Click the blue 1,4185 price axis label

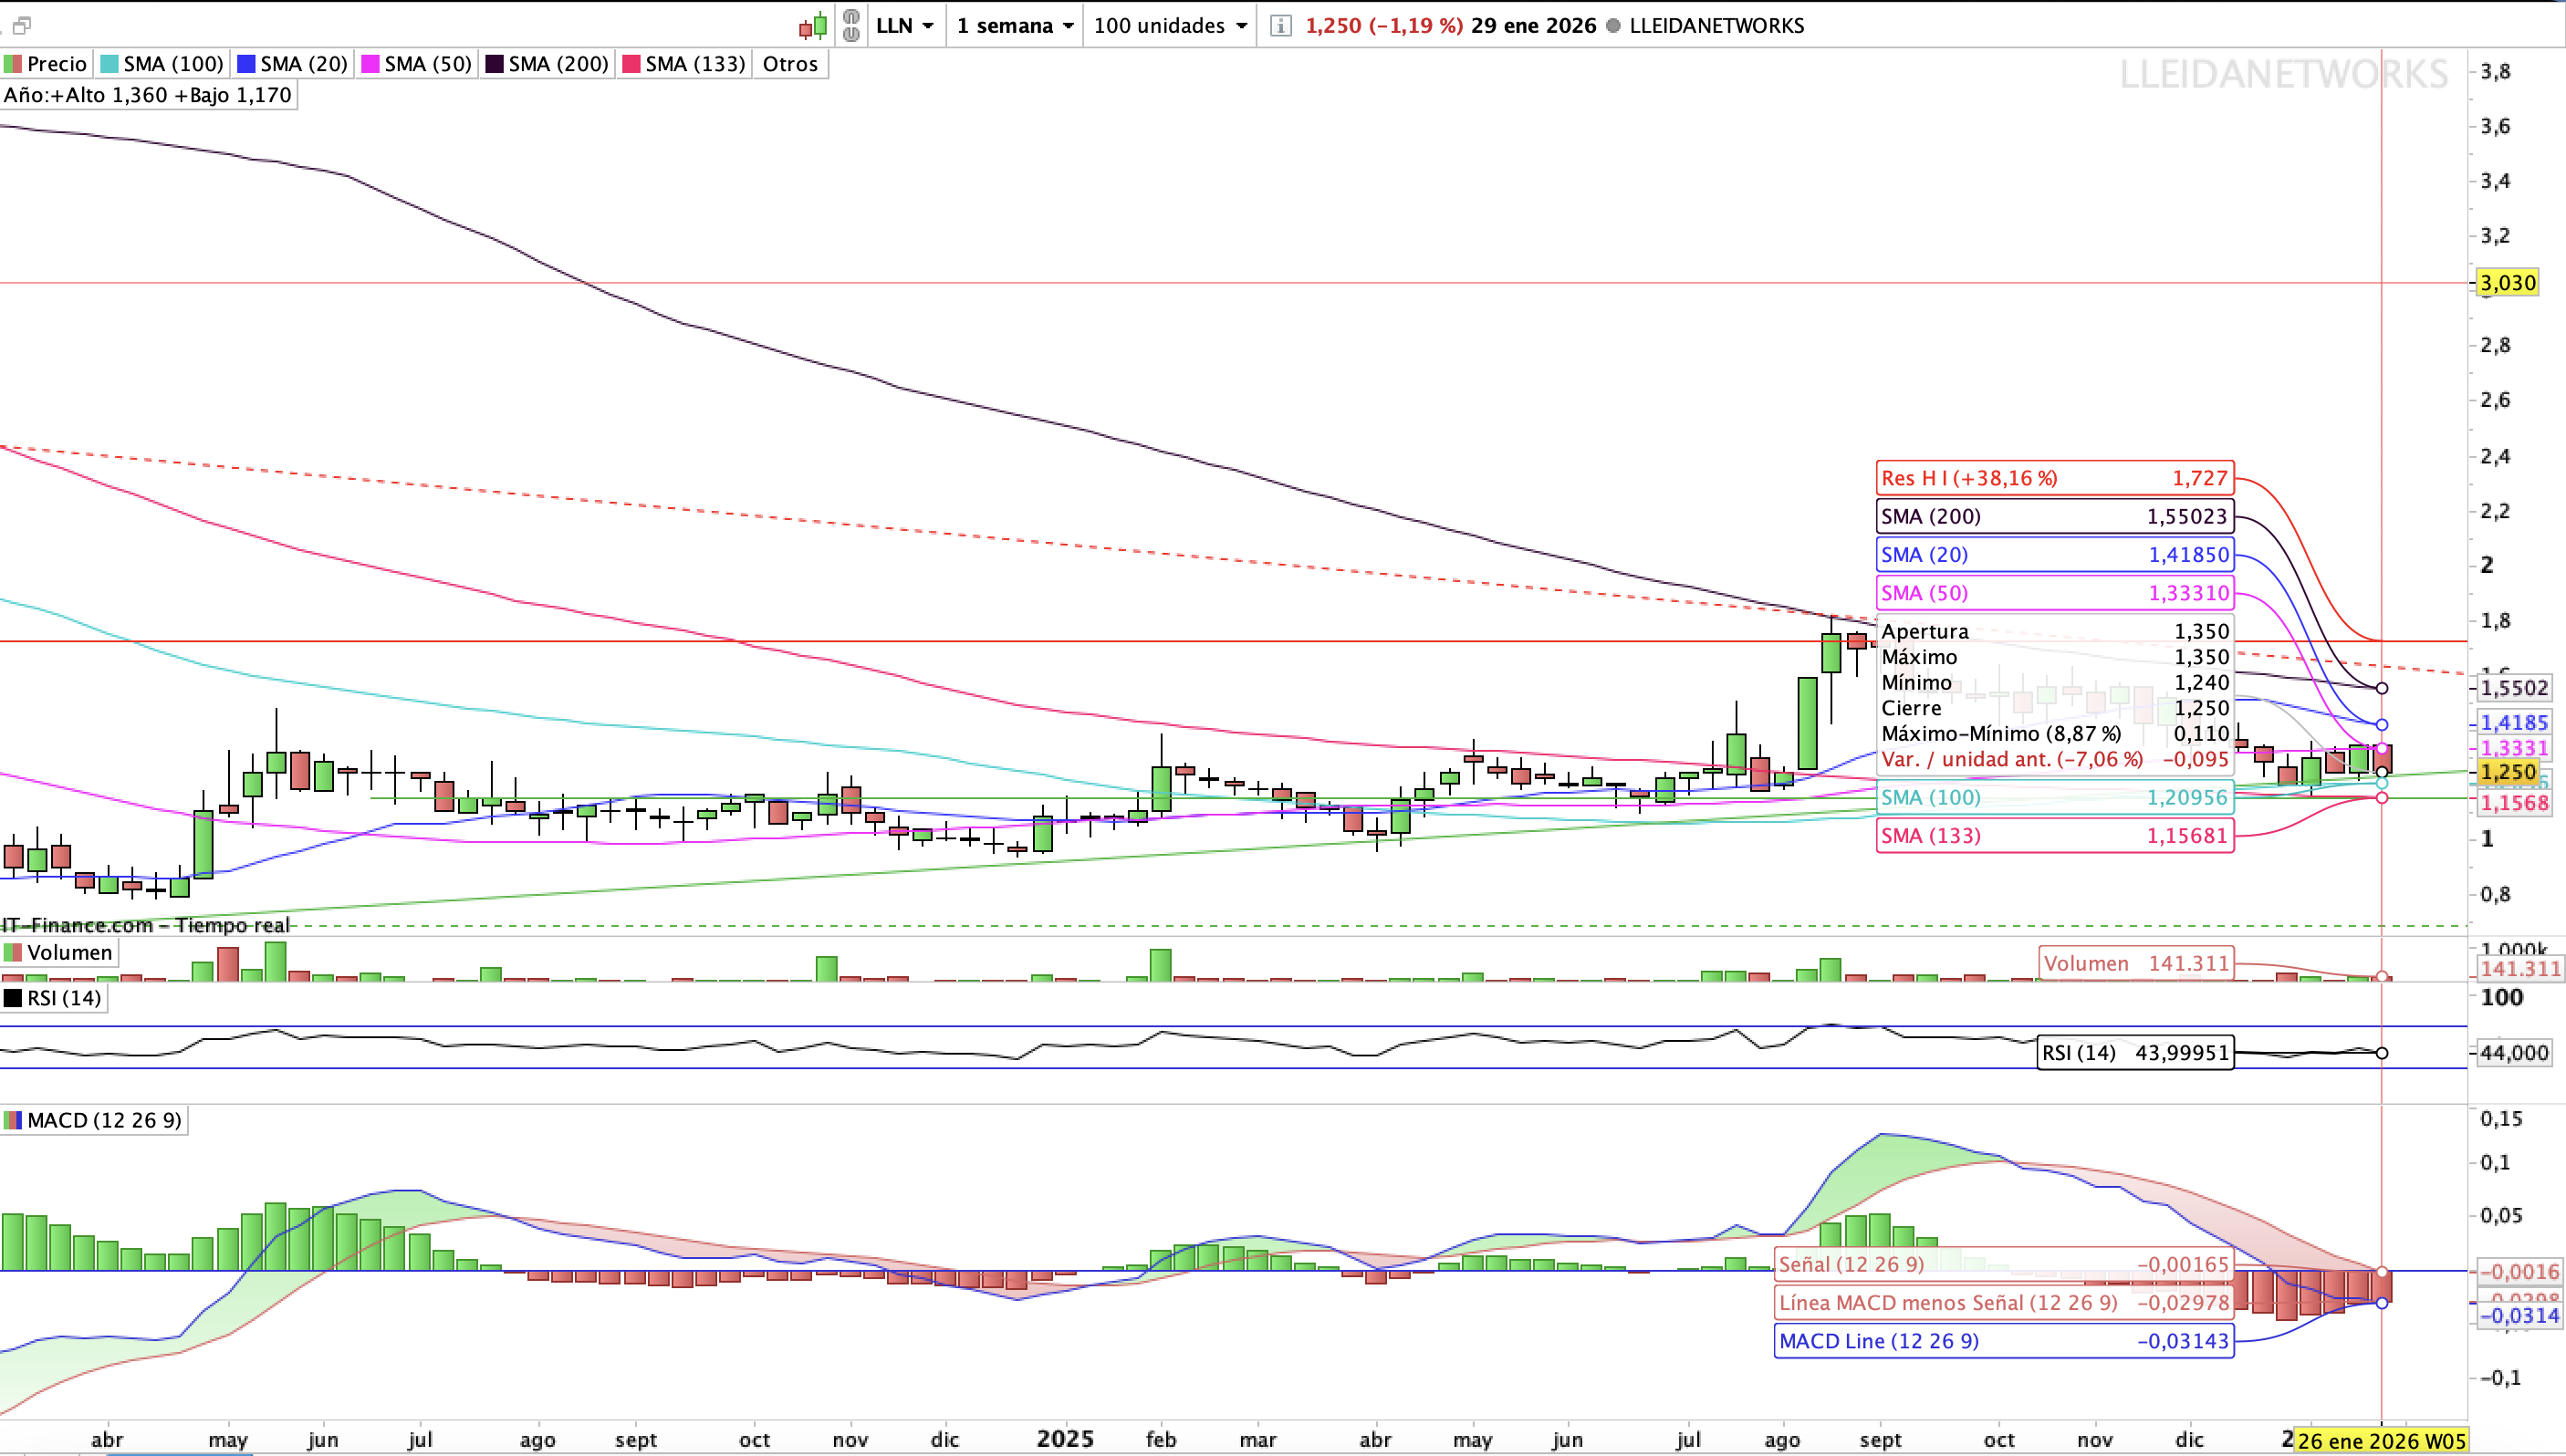pyautogui.click(x=2514, y=723)
